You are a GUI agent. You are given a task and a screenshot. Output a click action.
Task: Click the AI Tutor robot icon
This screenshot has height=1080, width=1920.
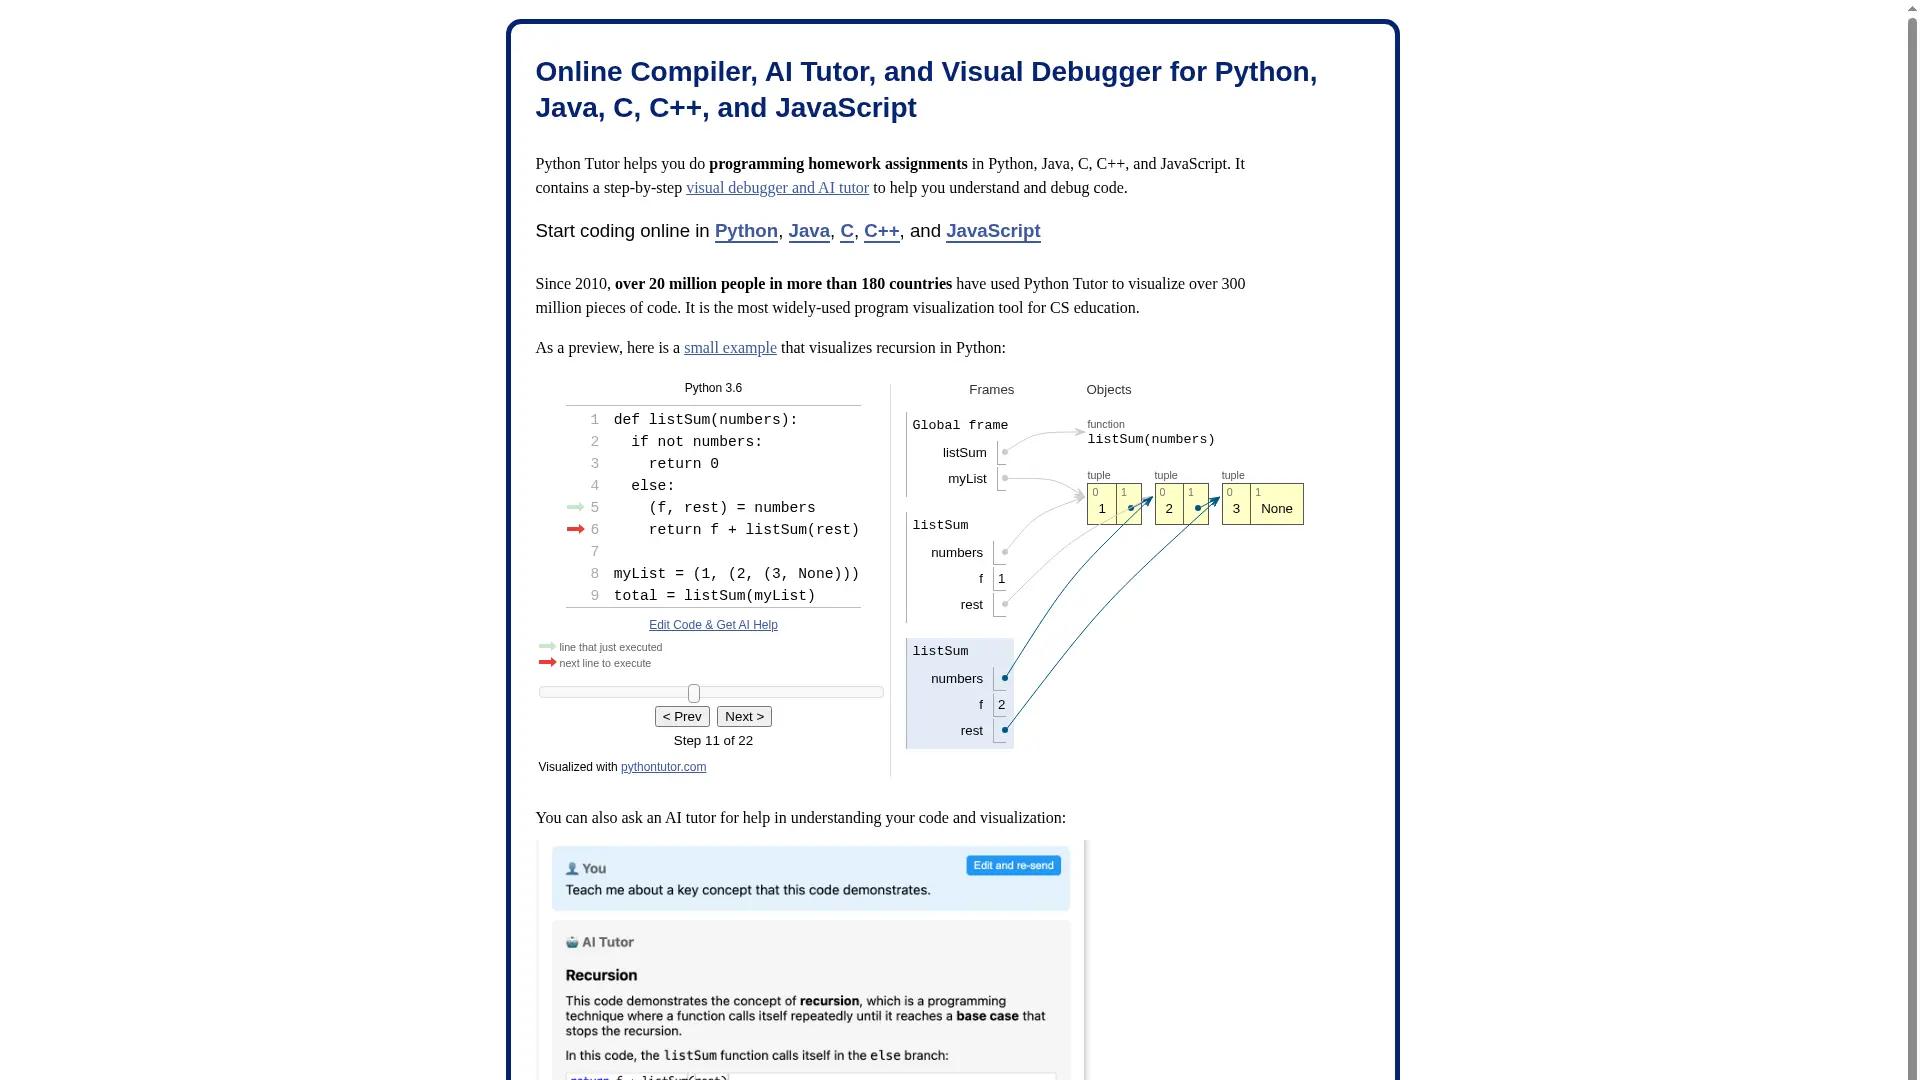click(572, 941)
